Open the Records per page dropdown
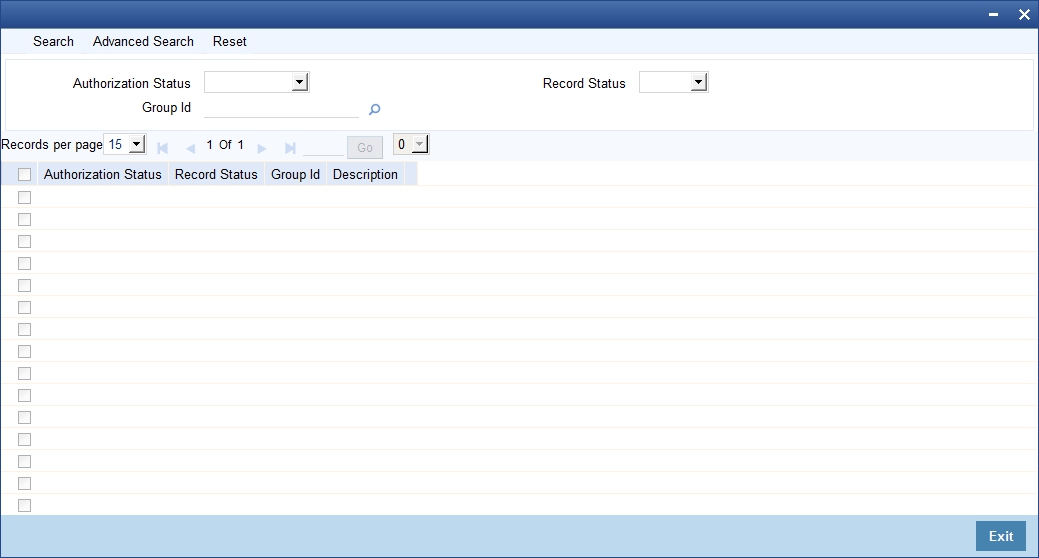This screenshot has width=1039, height=558. (125, 144)
